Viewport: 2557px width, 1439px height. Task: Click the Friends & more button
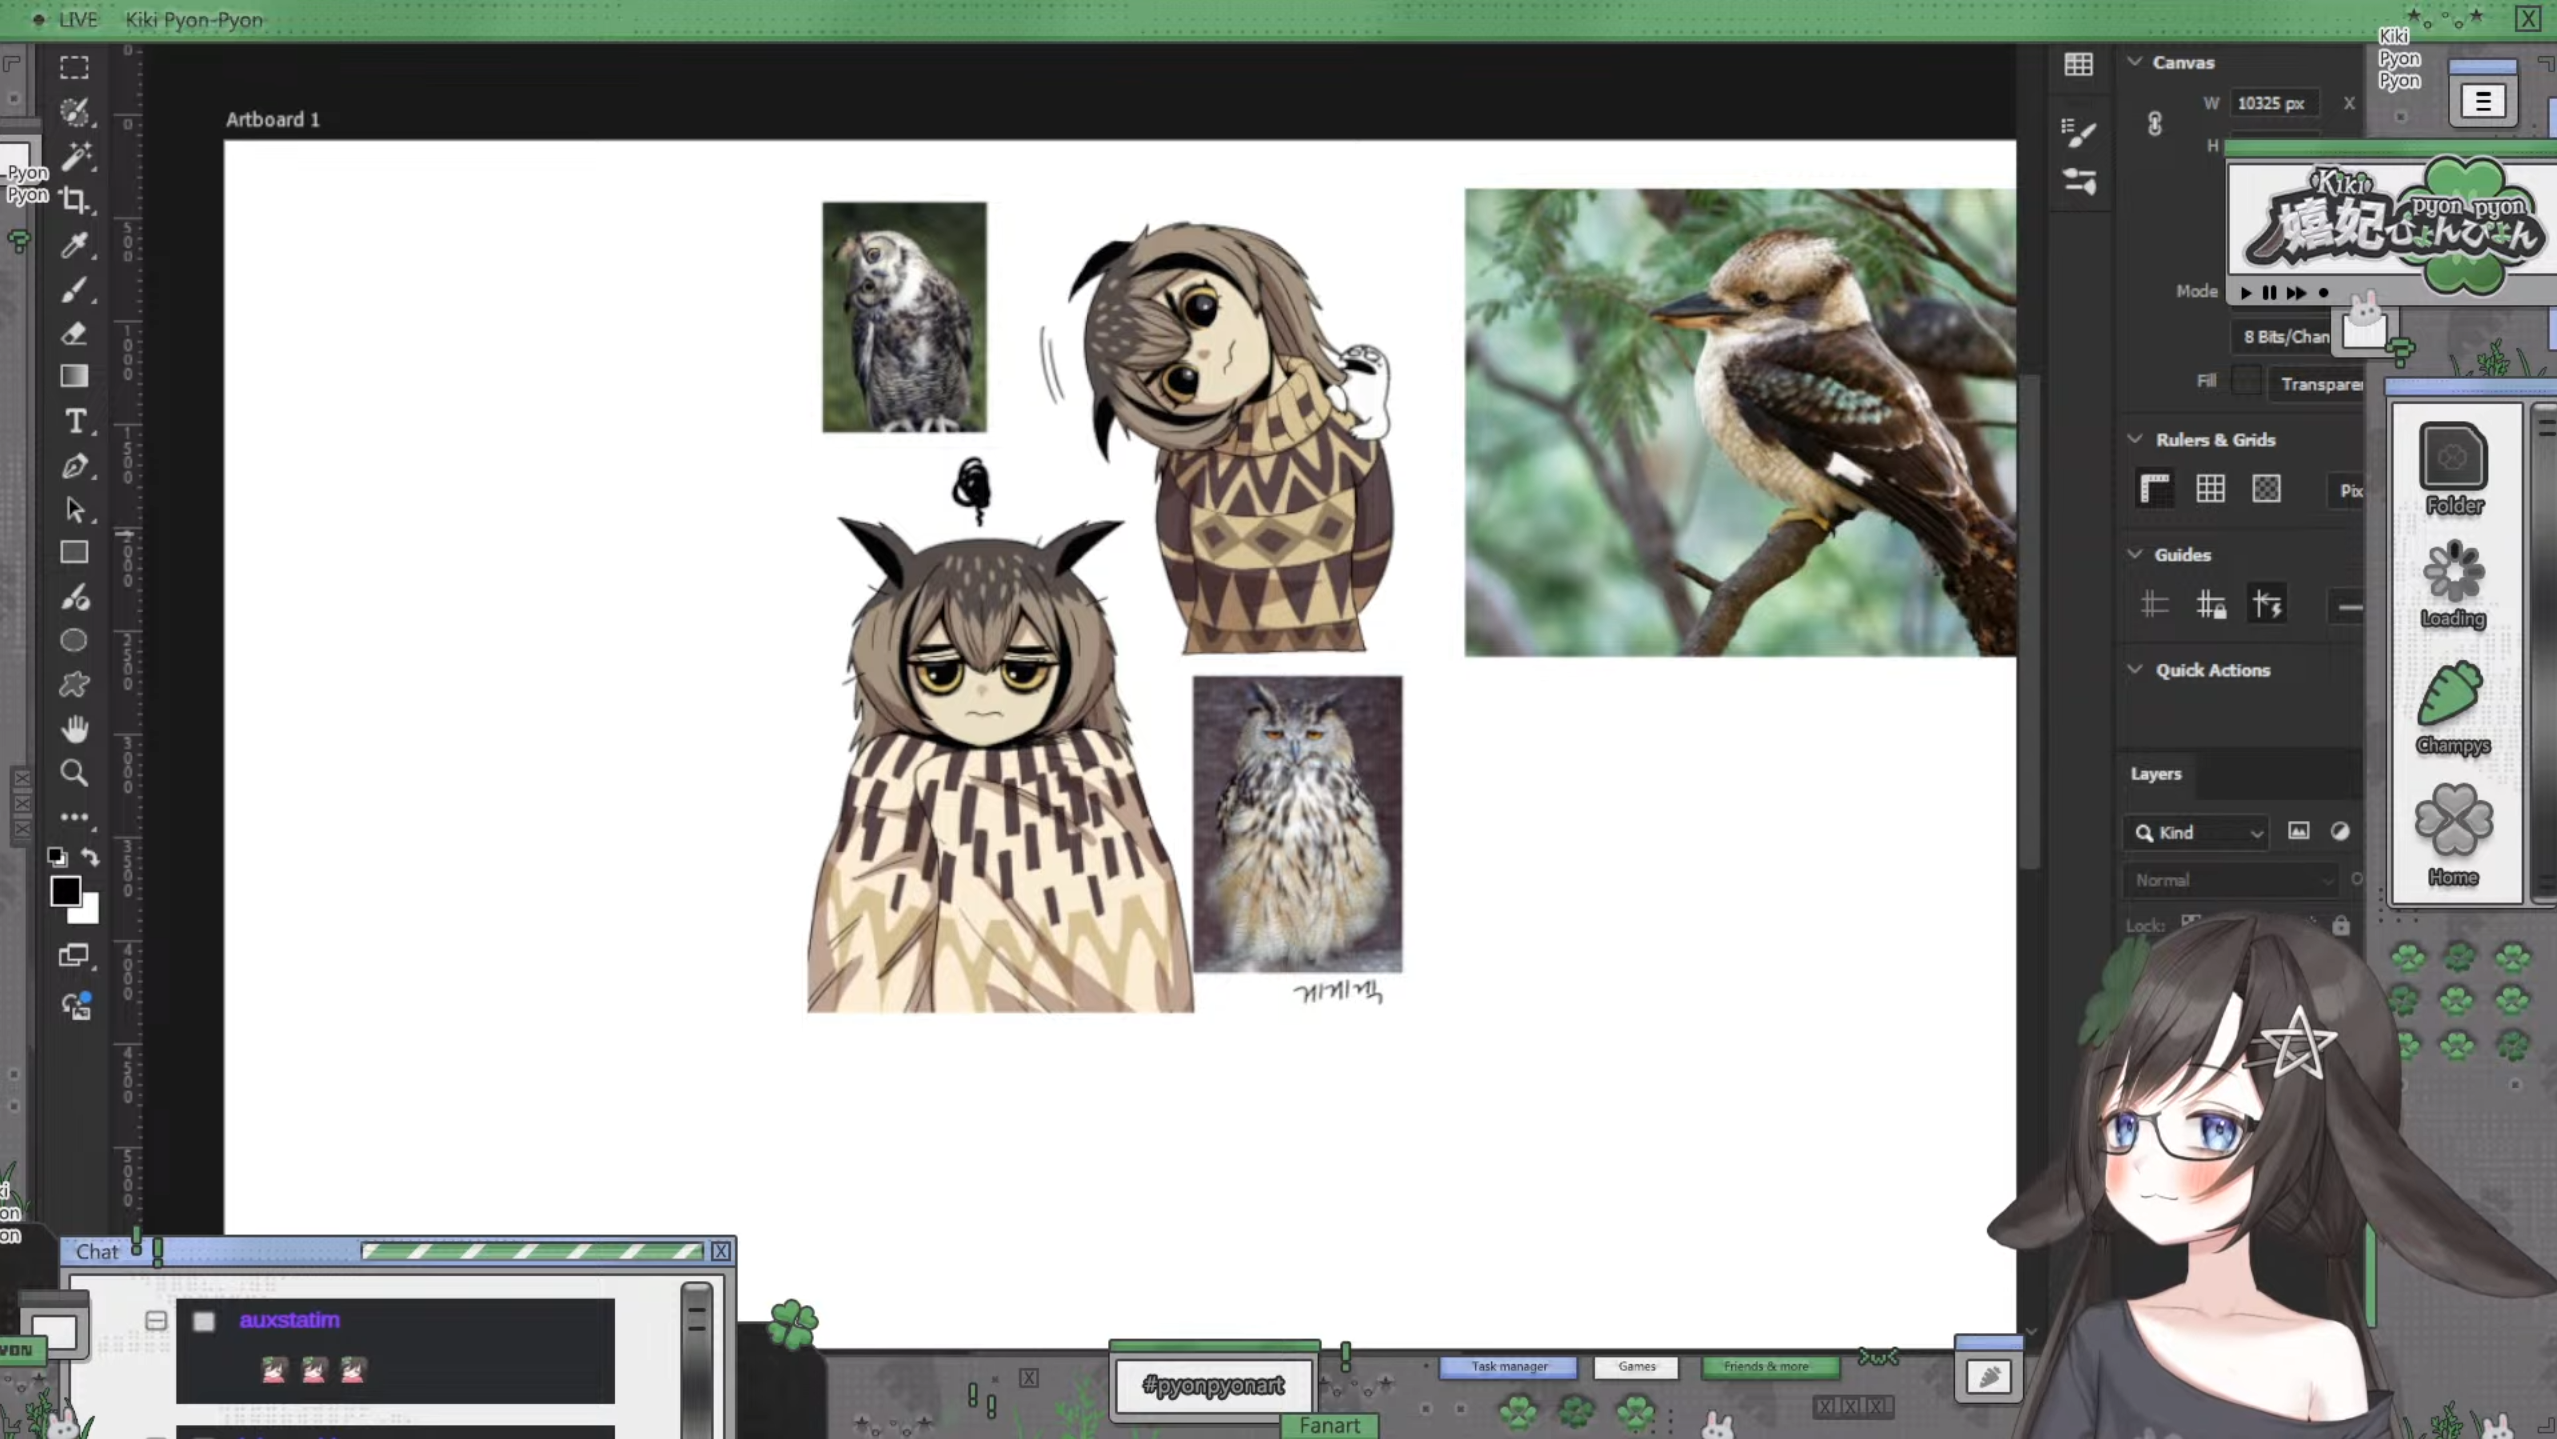coord(1766,1366)
